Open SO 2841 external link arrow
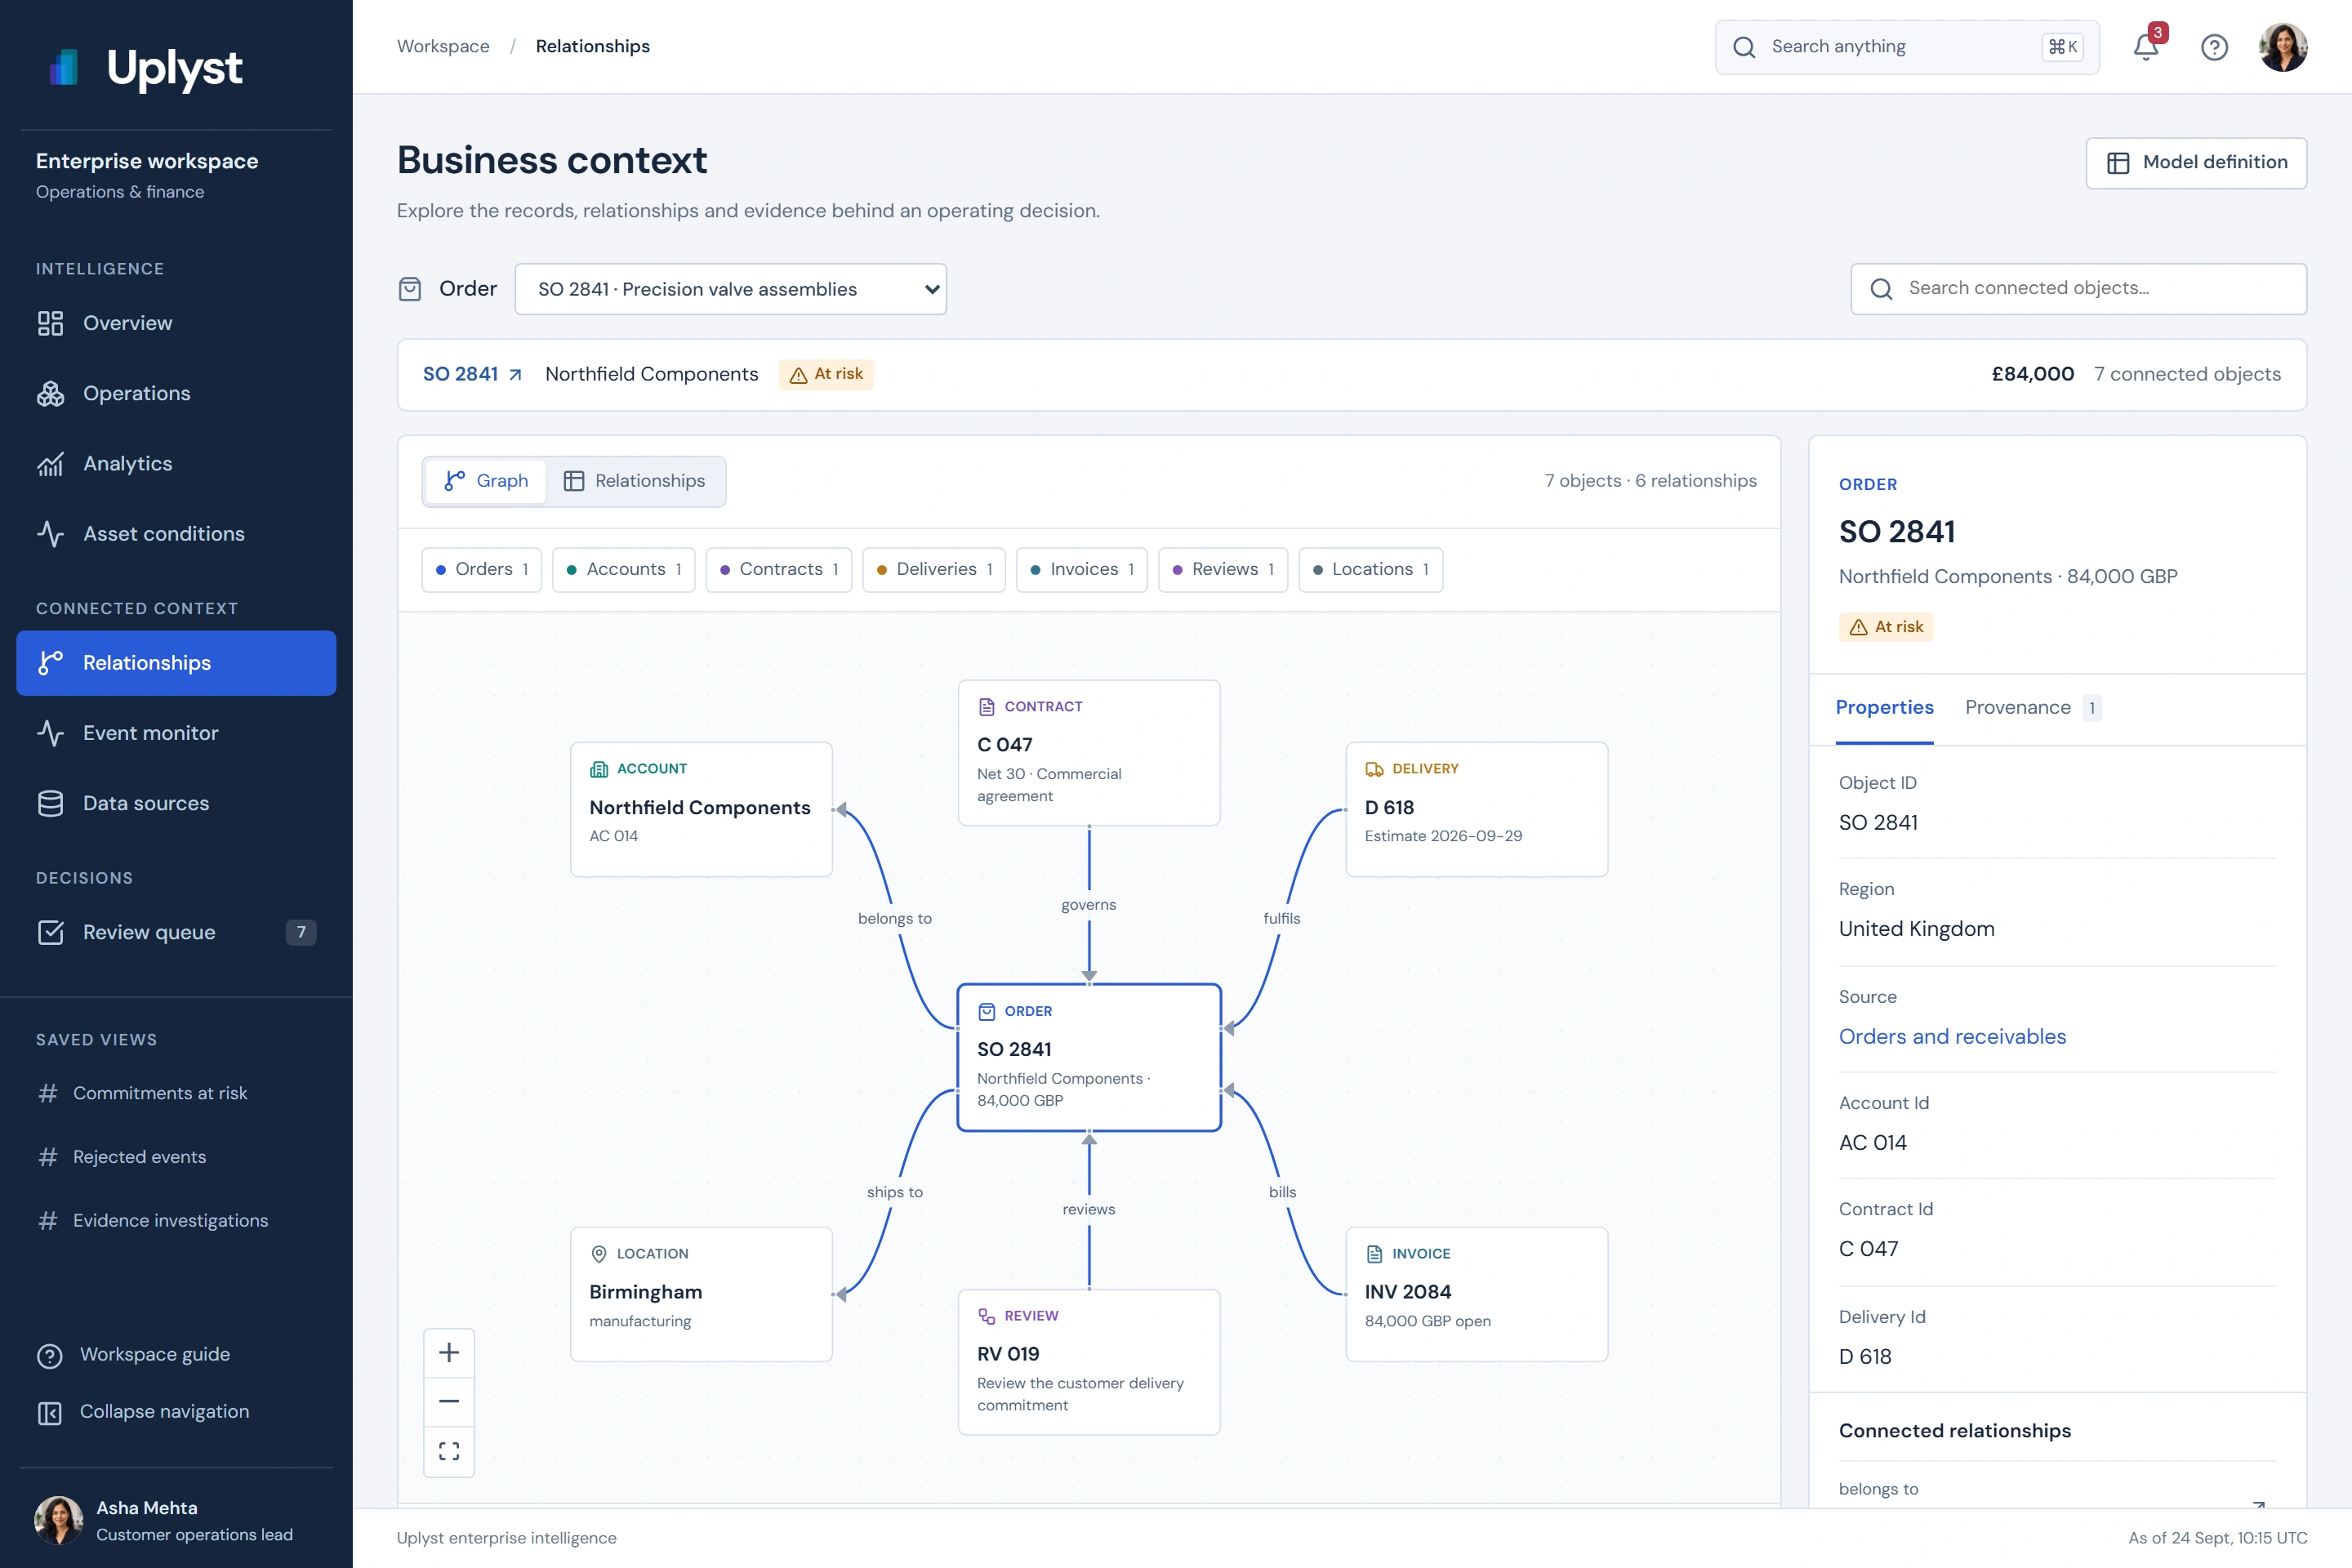2352x1568 pixels. [x=516, y=375]
